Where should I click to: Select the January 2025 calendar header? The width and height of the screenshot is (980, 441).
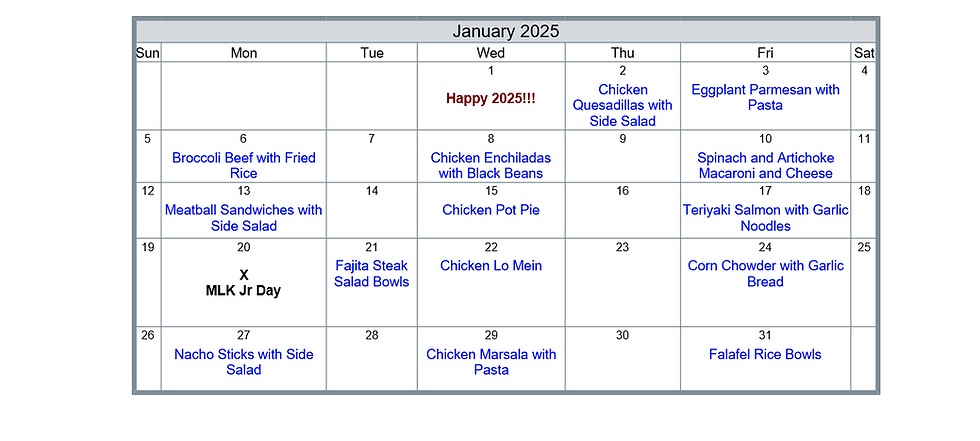(506, 31)
